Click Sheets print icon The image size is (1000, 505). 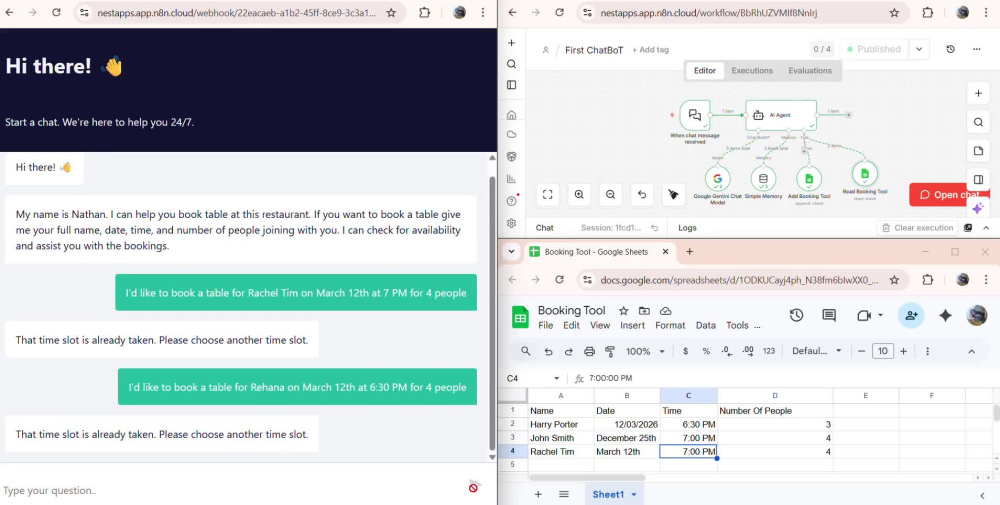(x=589, y=351)
